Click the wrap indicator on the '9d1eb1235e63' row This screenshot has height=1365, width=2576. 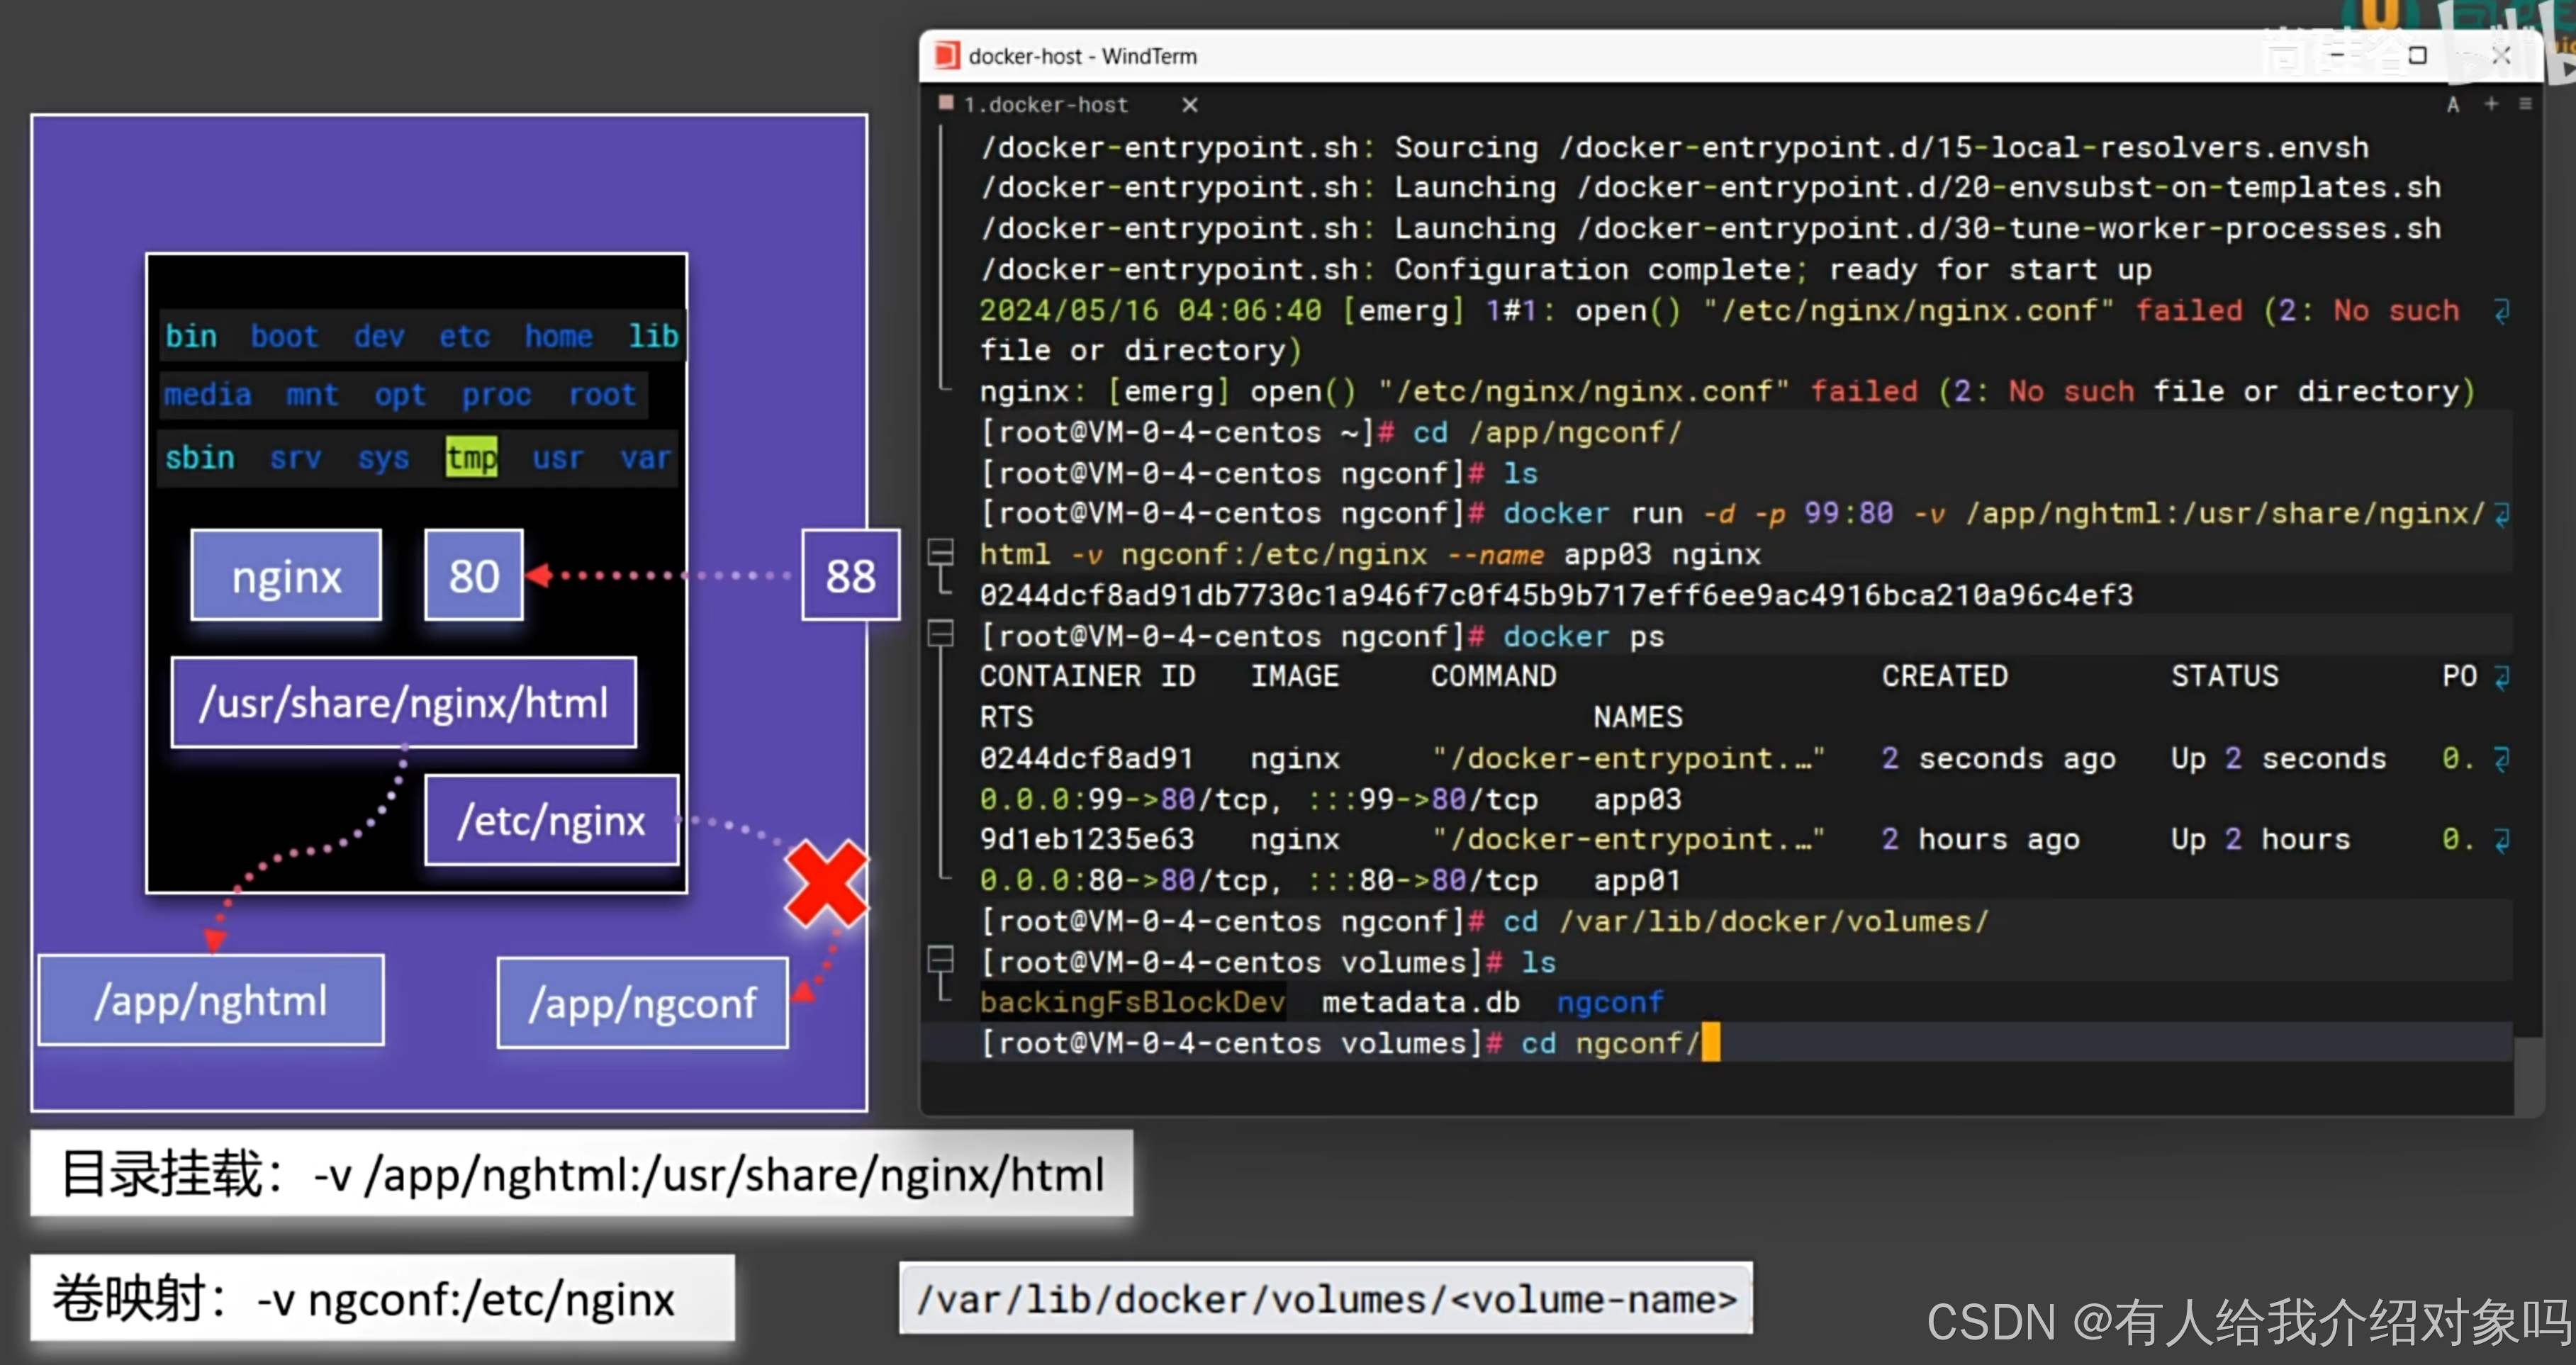click(2502, 840)
